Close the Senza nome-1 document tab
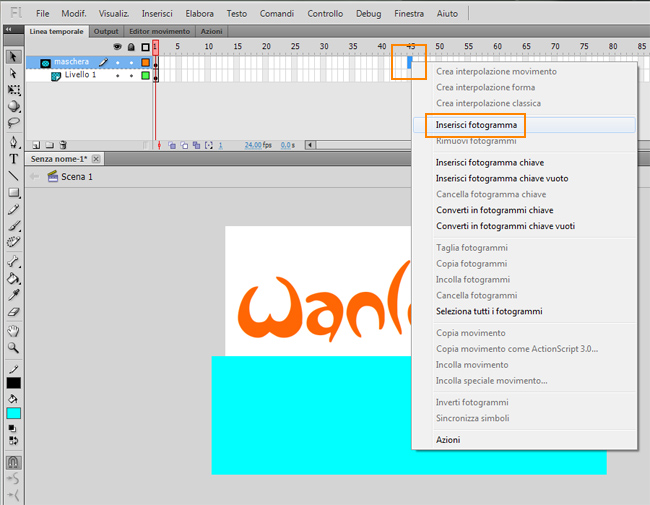Screen dimensions: 650x505 coord(96,159)
